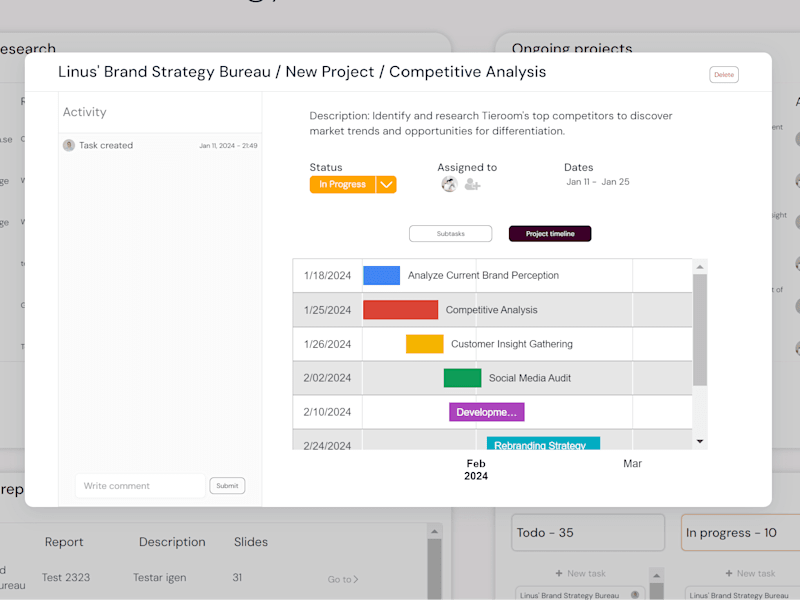Click the timeline vertical scrollbar thumb
Viewport: 800px width, 600px height.
(x=700, y=330)
